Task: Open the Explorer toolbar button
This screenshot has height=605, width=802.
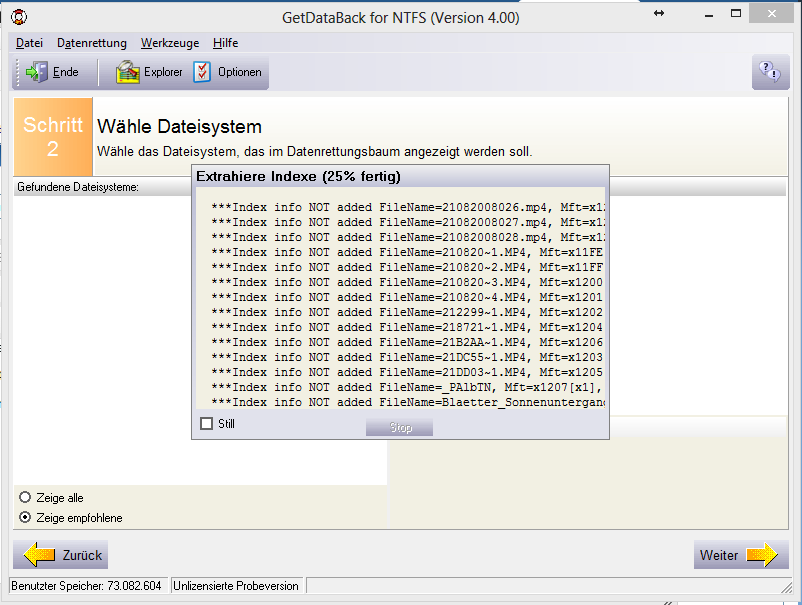Action: [149, 72]
